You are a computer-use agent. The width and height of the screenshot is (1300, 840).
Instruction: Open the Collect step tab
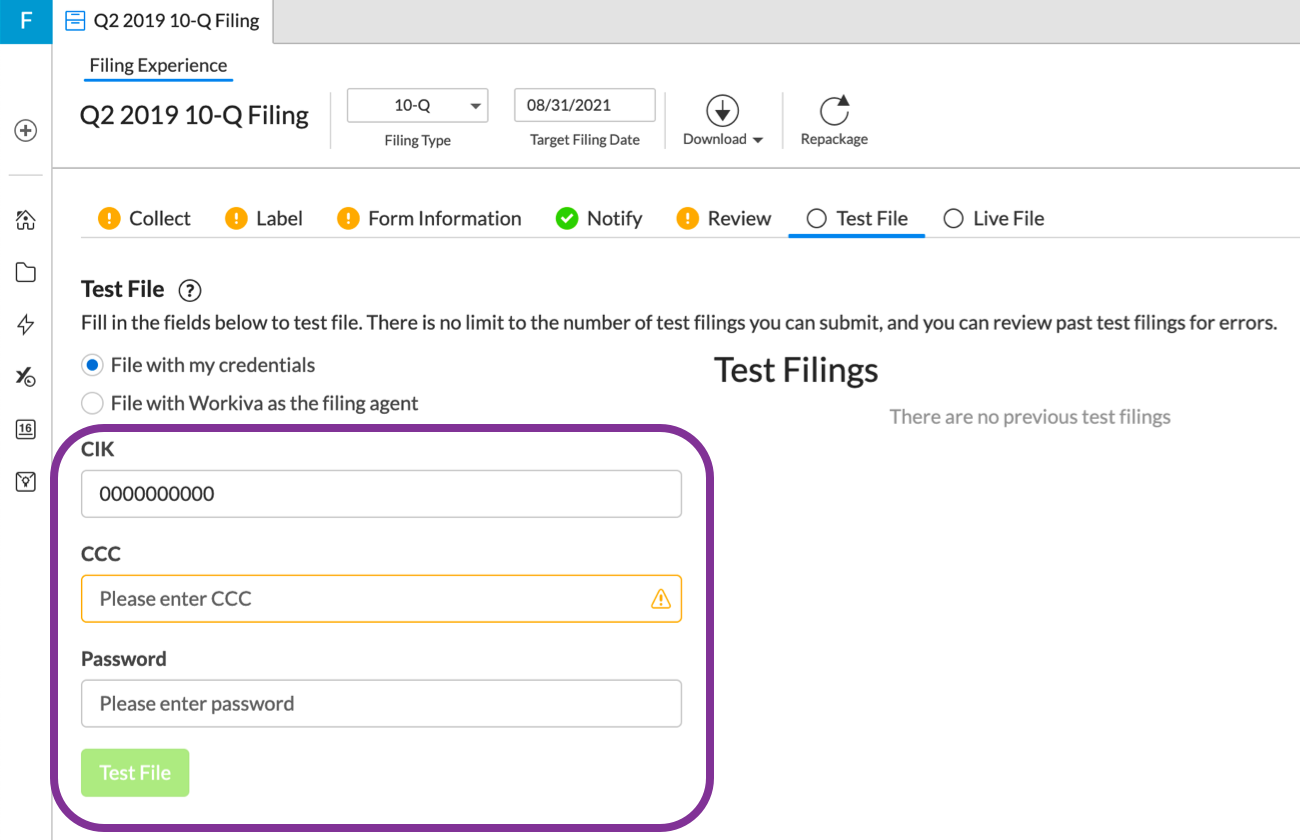tap(145, 219)
